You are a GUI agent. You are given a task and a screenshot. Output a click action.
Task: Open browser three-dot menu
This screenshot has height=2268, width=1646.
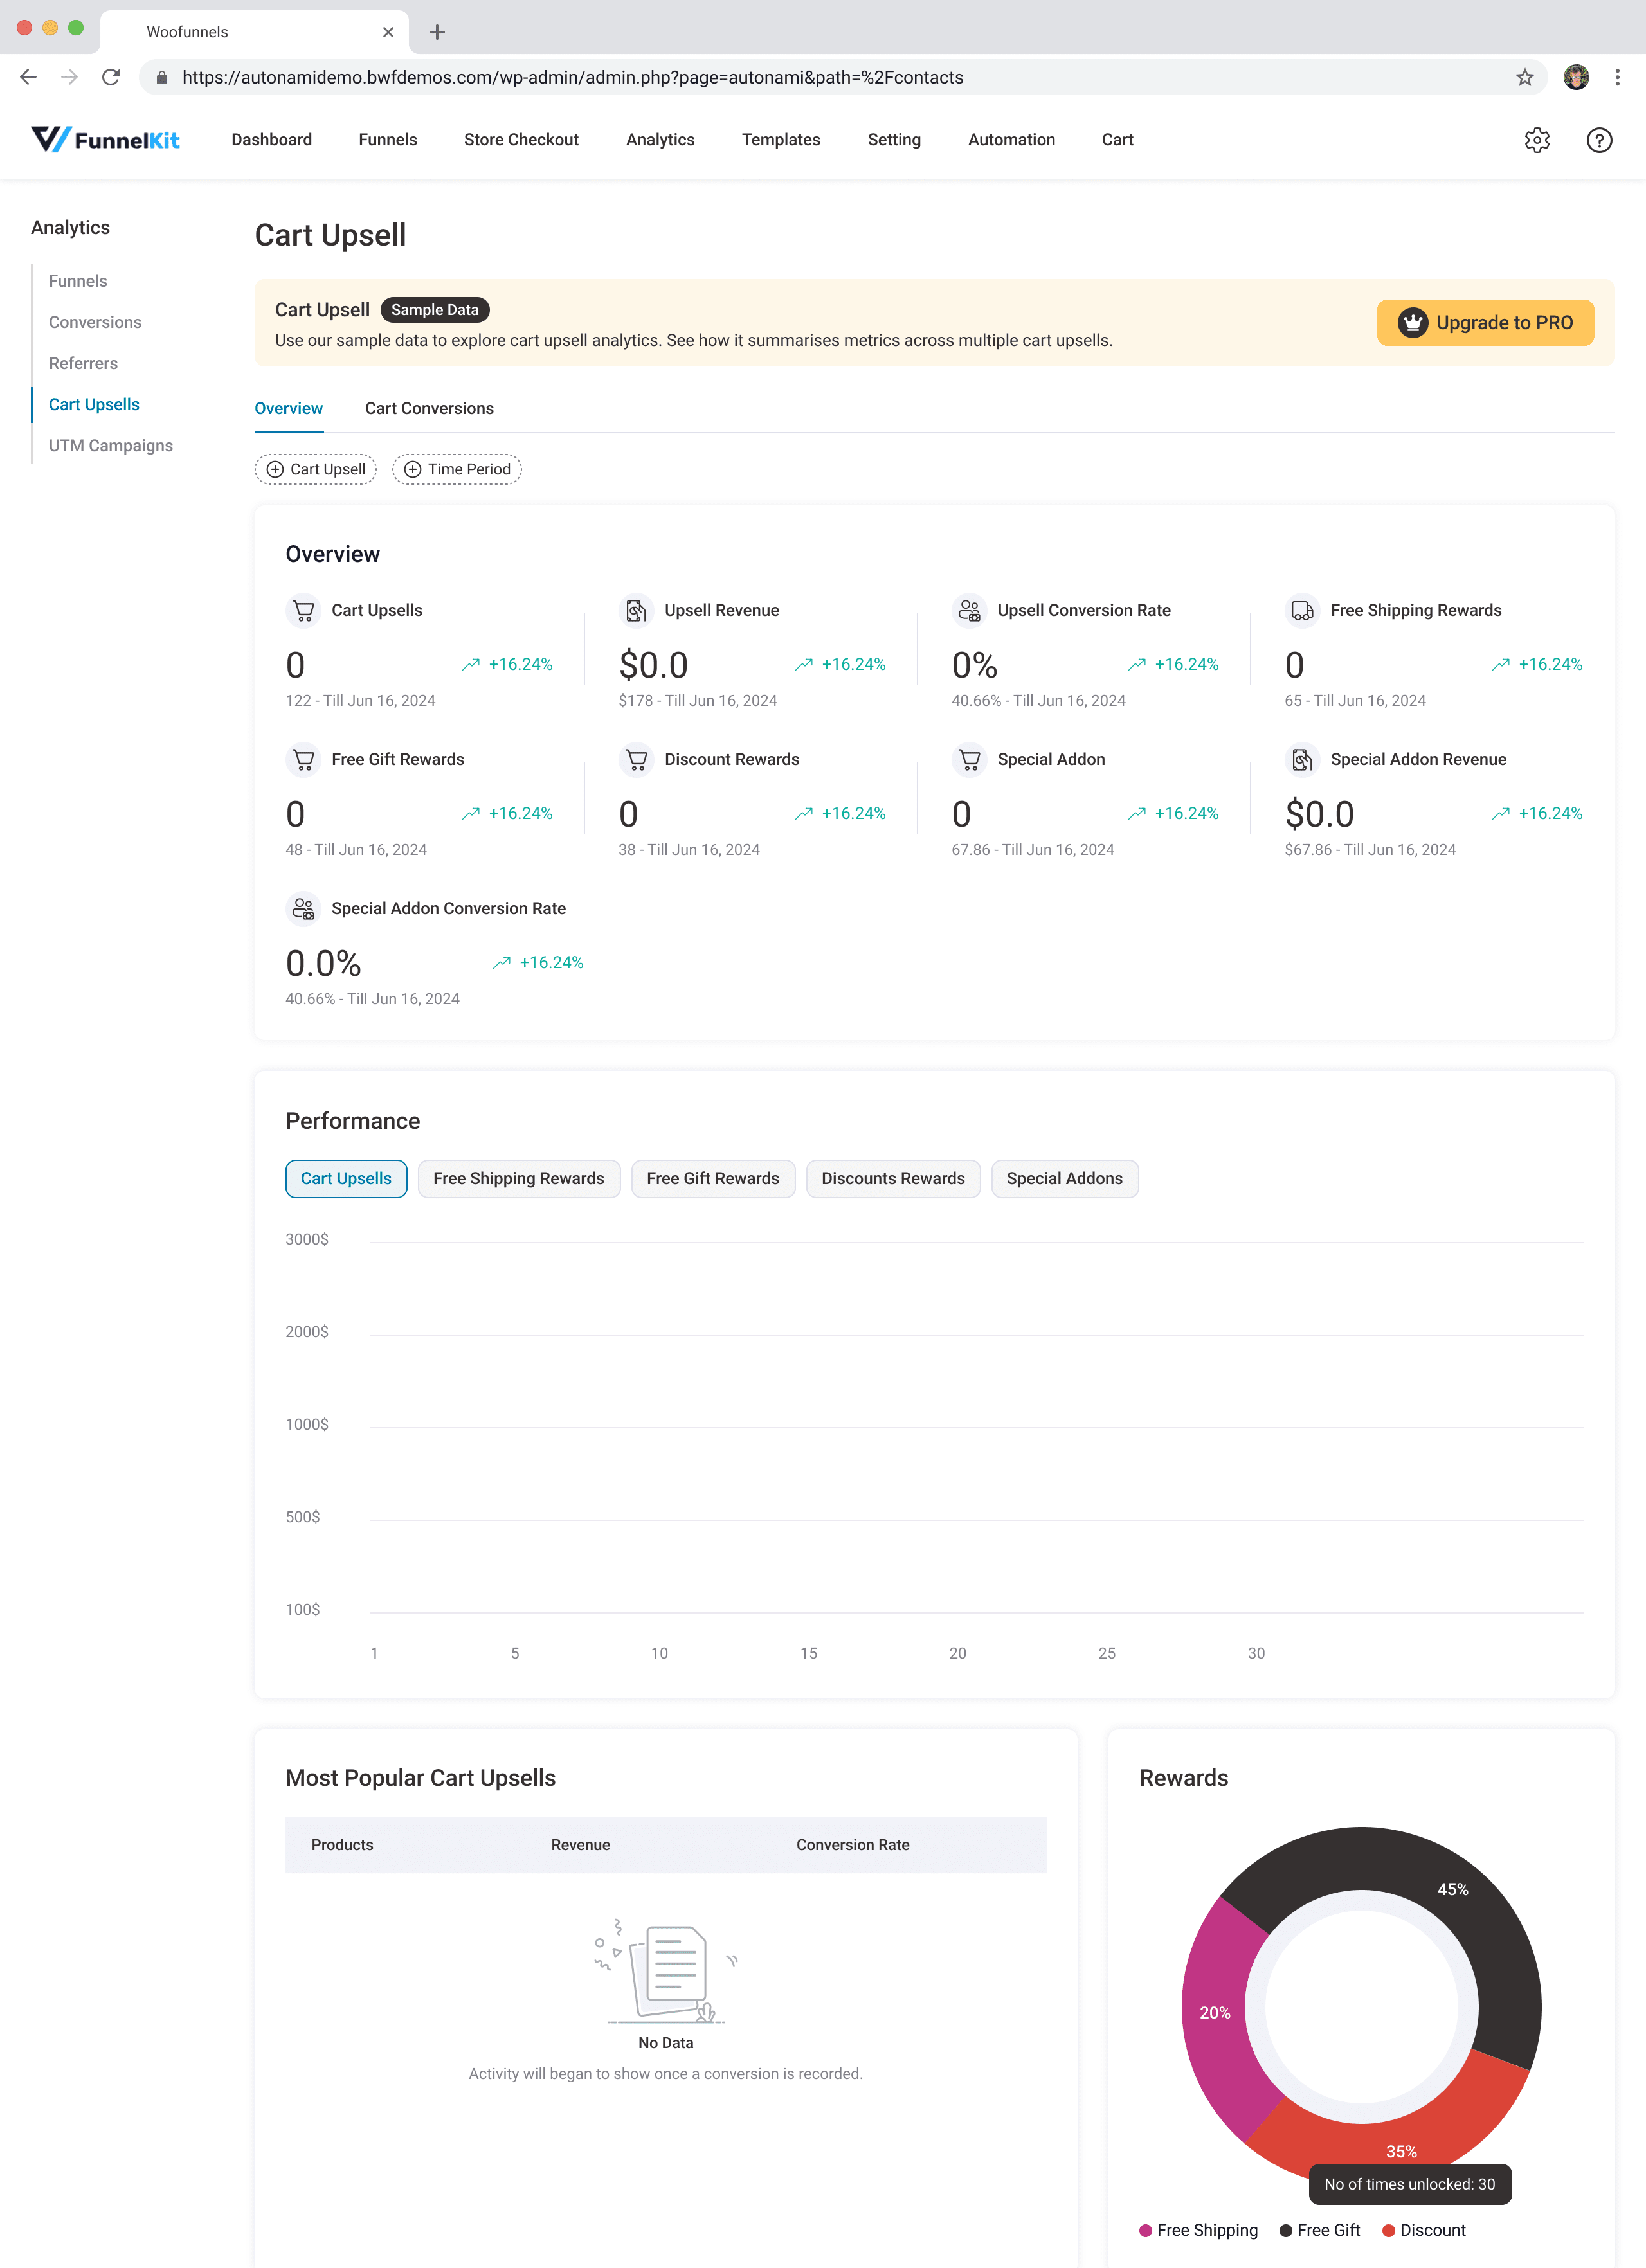point(1617,77)
